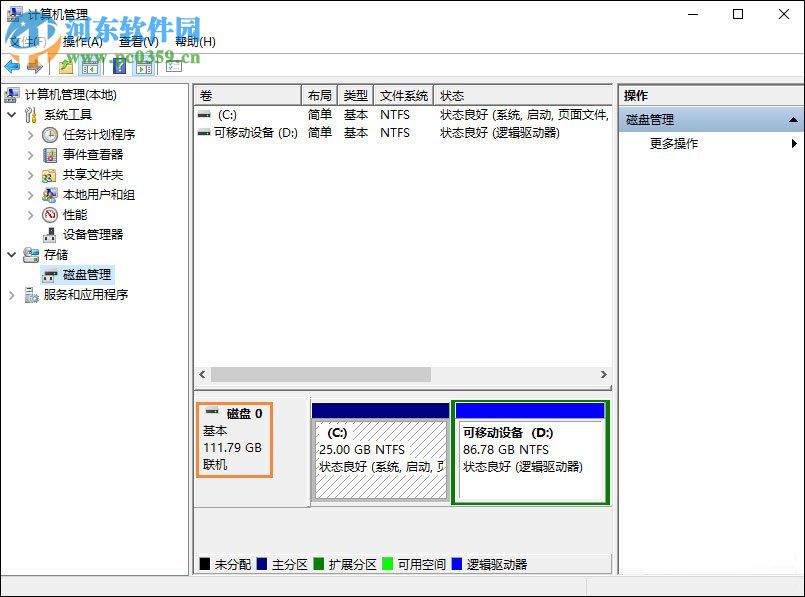
Task: Toggle the console tree visibility toolbar button
Action: [x=88, y=67]
